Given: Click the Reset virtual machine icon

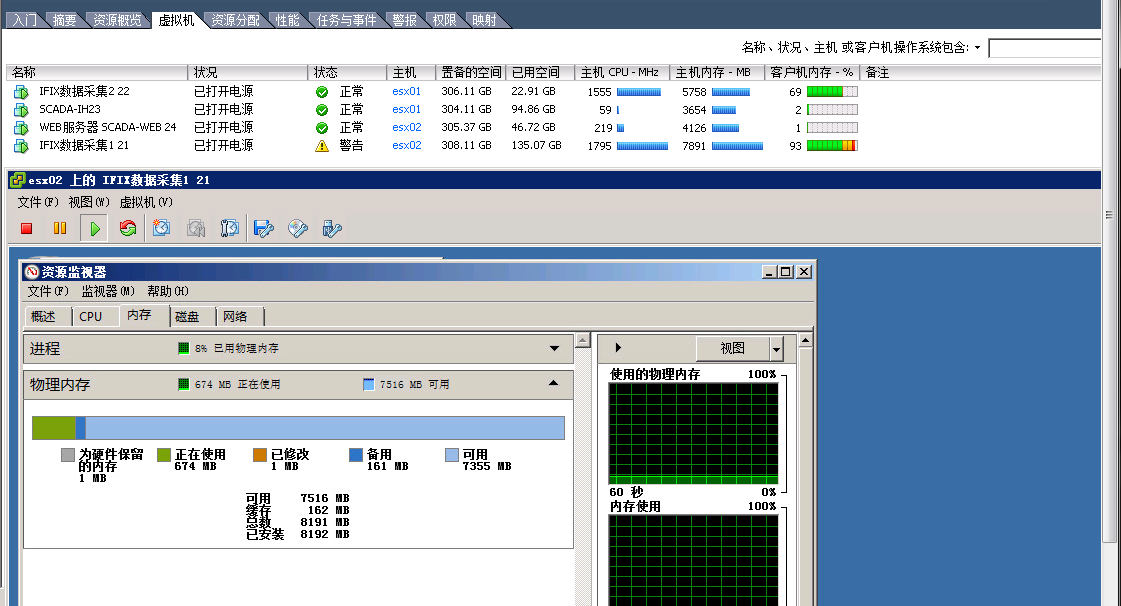Looking at the screenshot, I should 128,229.
